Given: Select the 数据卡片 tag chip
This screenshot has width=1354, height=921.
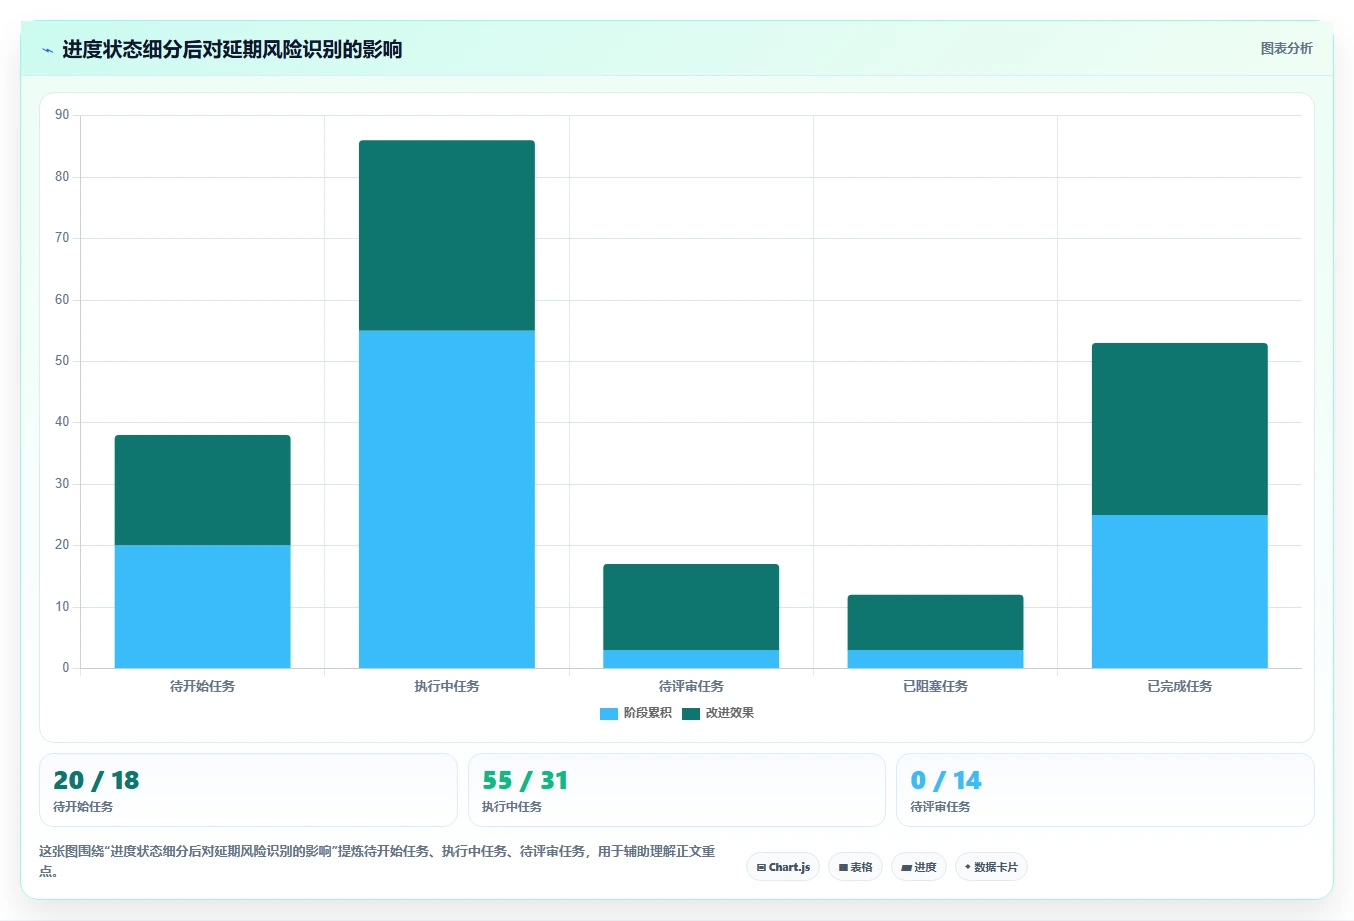Looking at the screenshot, I should pos(991,867).
